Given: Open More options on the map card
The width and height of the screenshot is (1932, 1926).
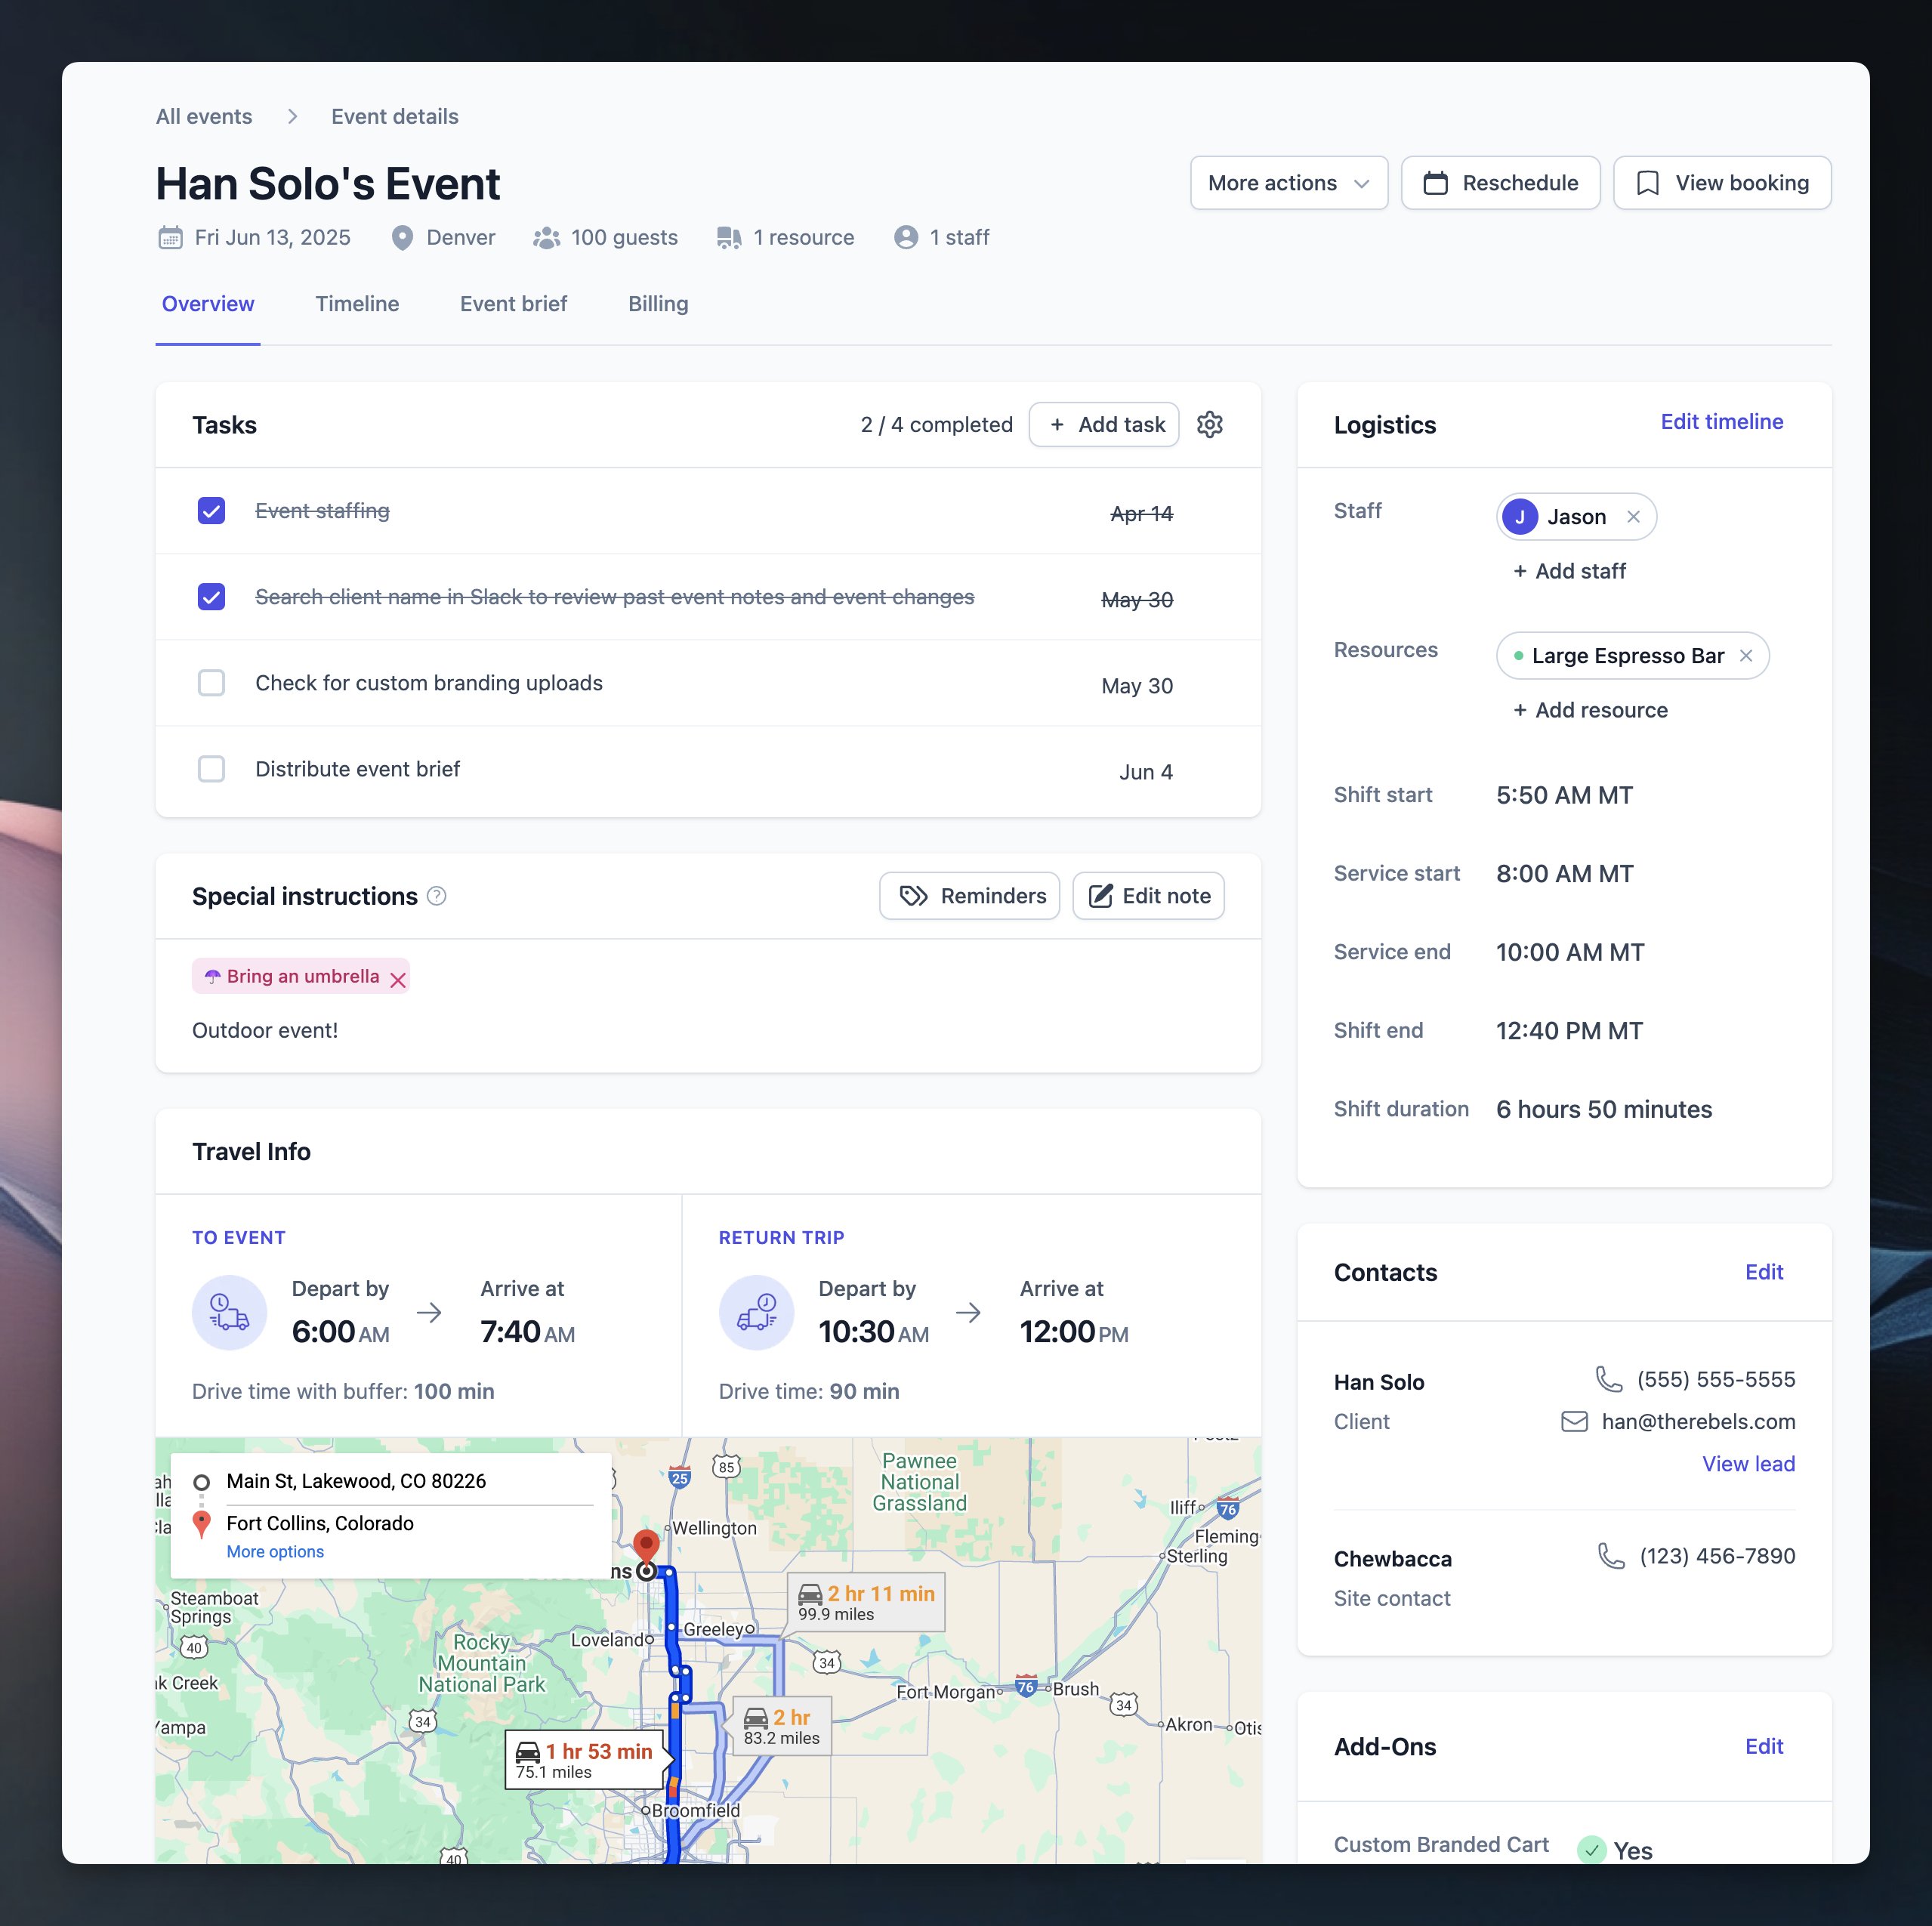Looking at the screenshot, I should (x=275, y=1551).
